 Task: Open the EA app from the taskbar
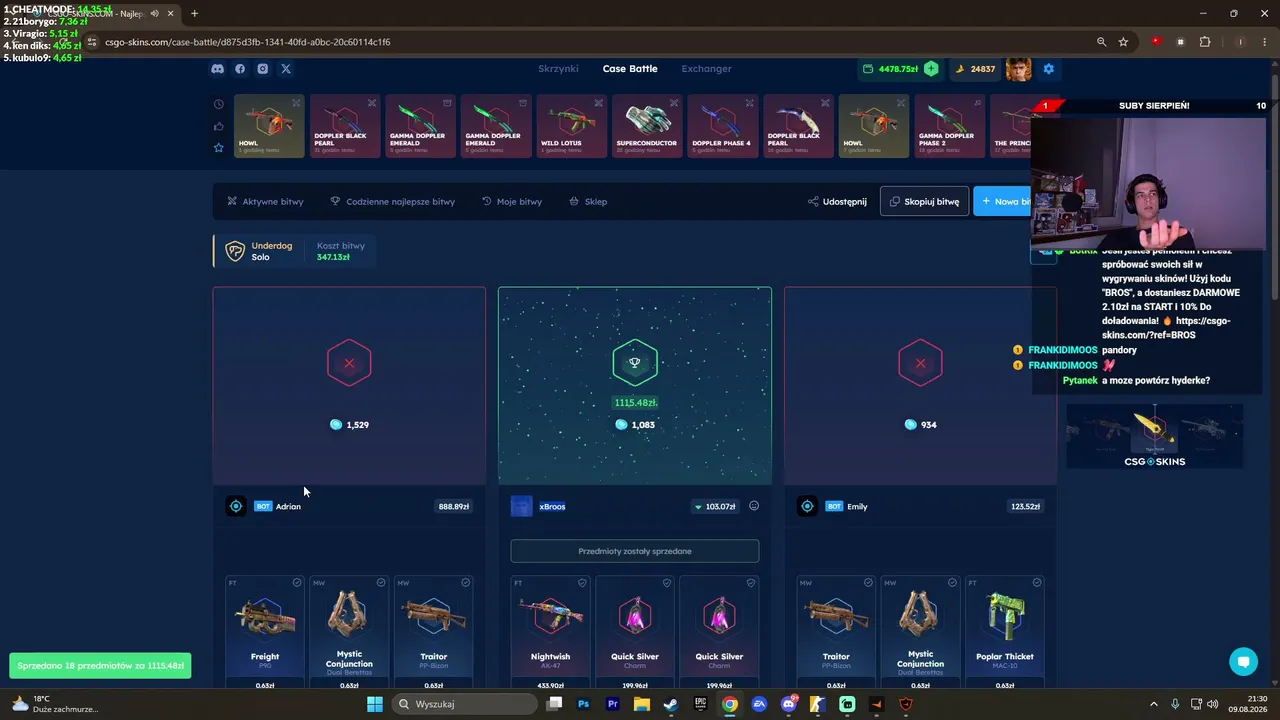click(759, 704)
